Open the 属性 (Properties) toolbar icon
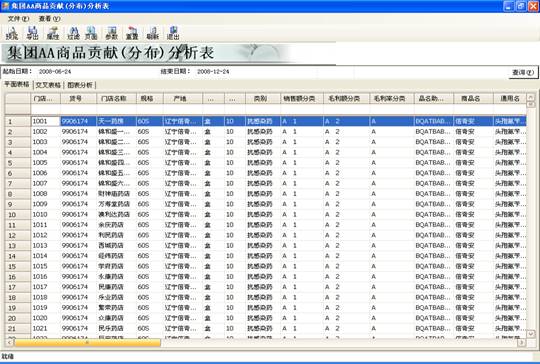Screen dimensions: 540x364 (53, 33)
